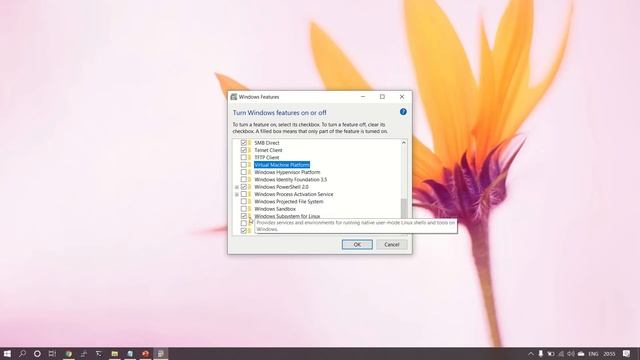Select Windows Hypervisor Platform row text

pos(287,172)
